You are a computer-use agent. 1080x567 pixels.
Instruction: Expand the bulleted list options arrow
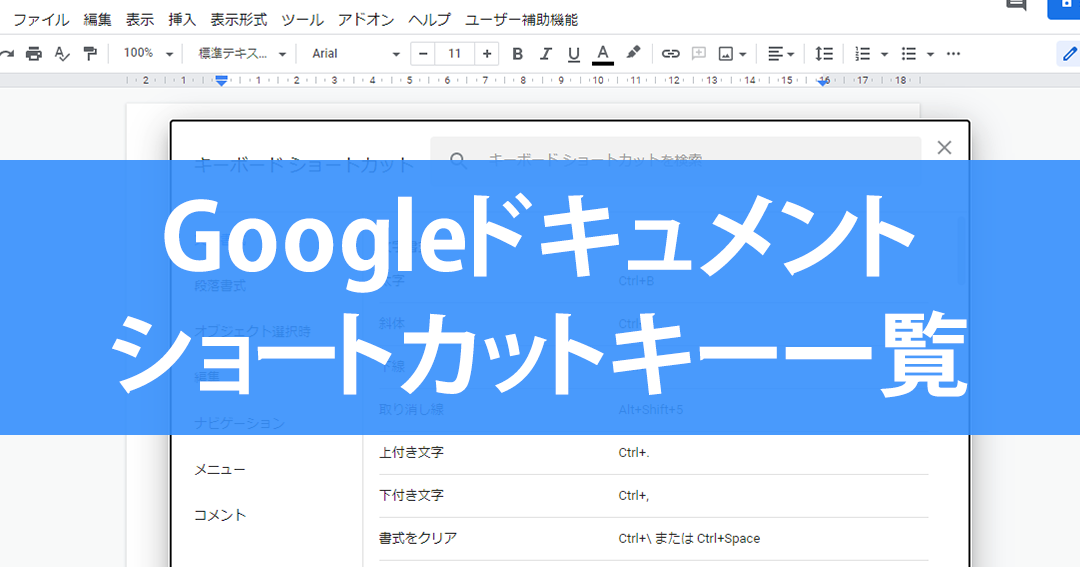(x=931, y=54)
